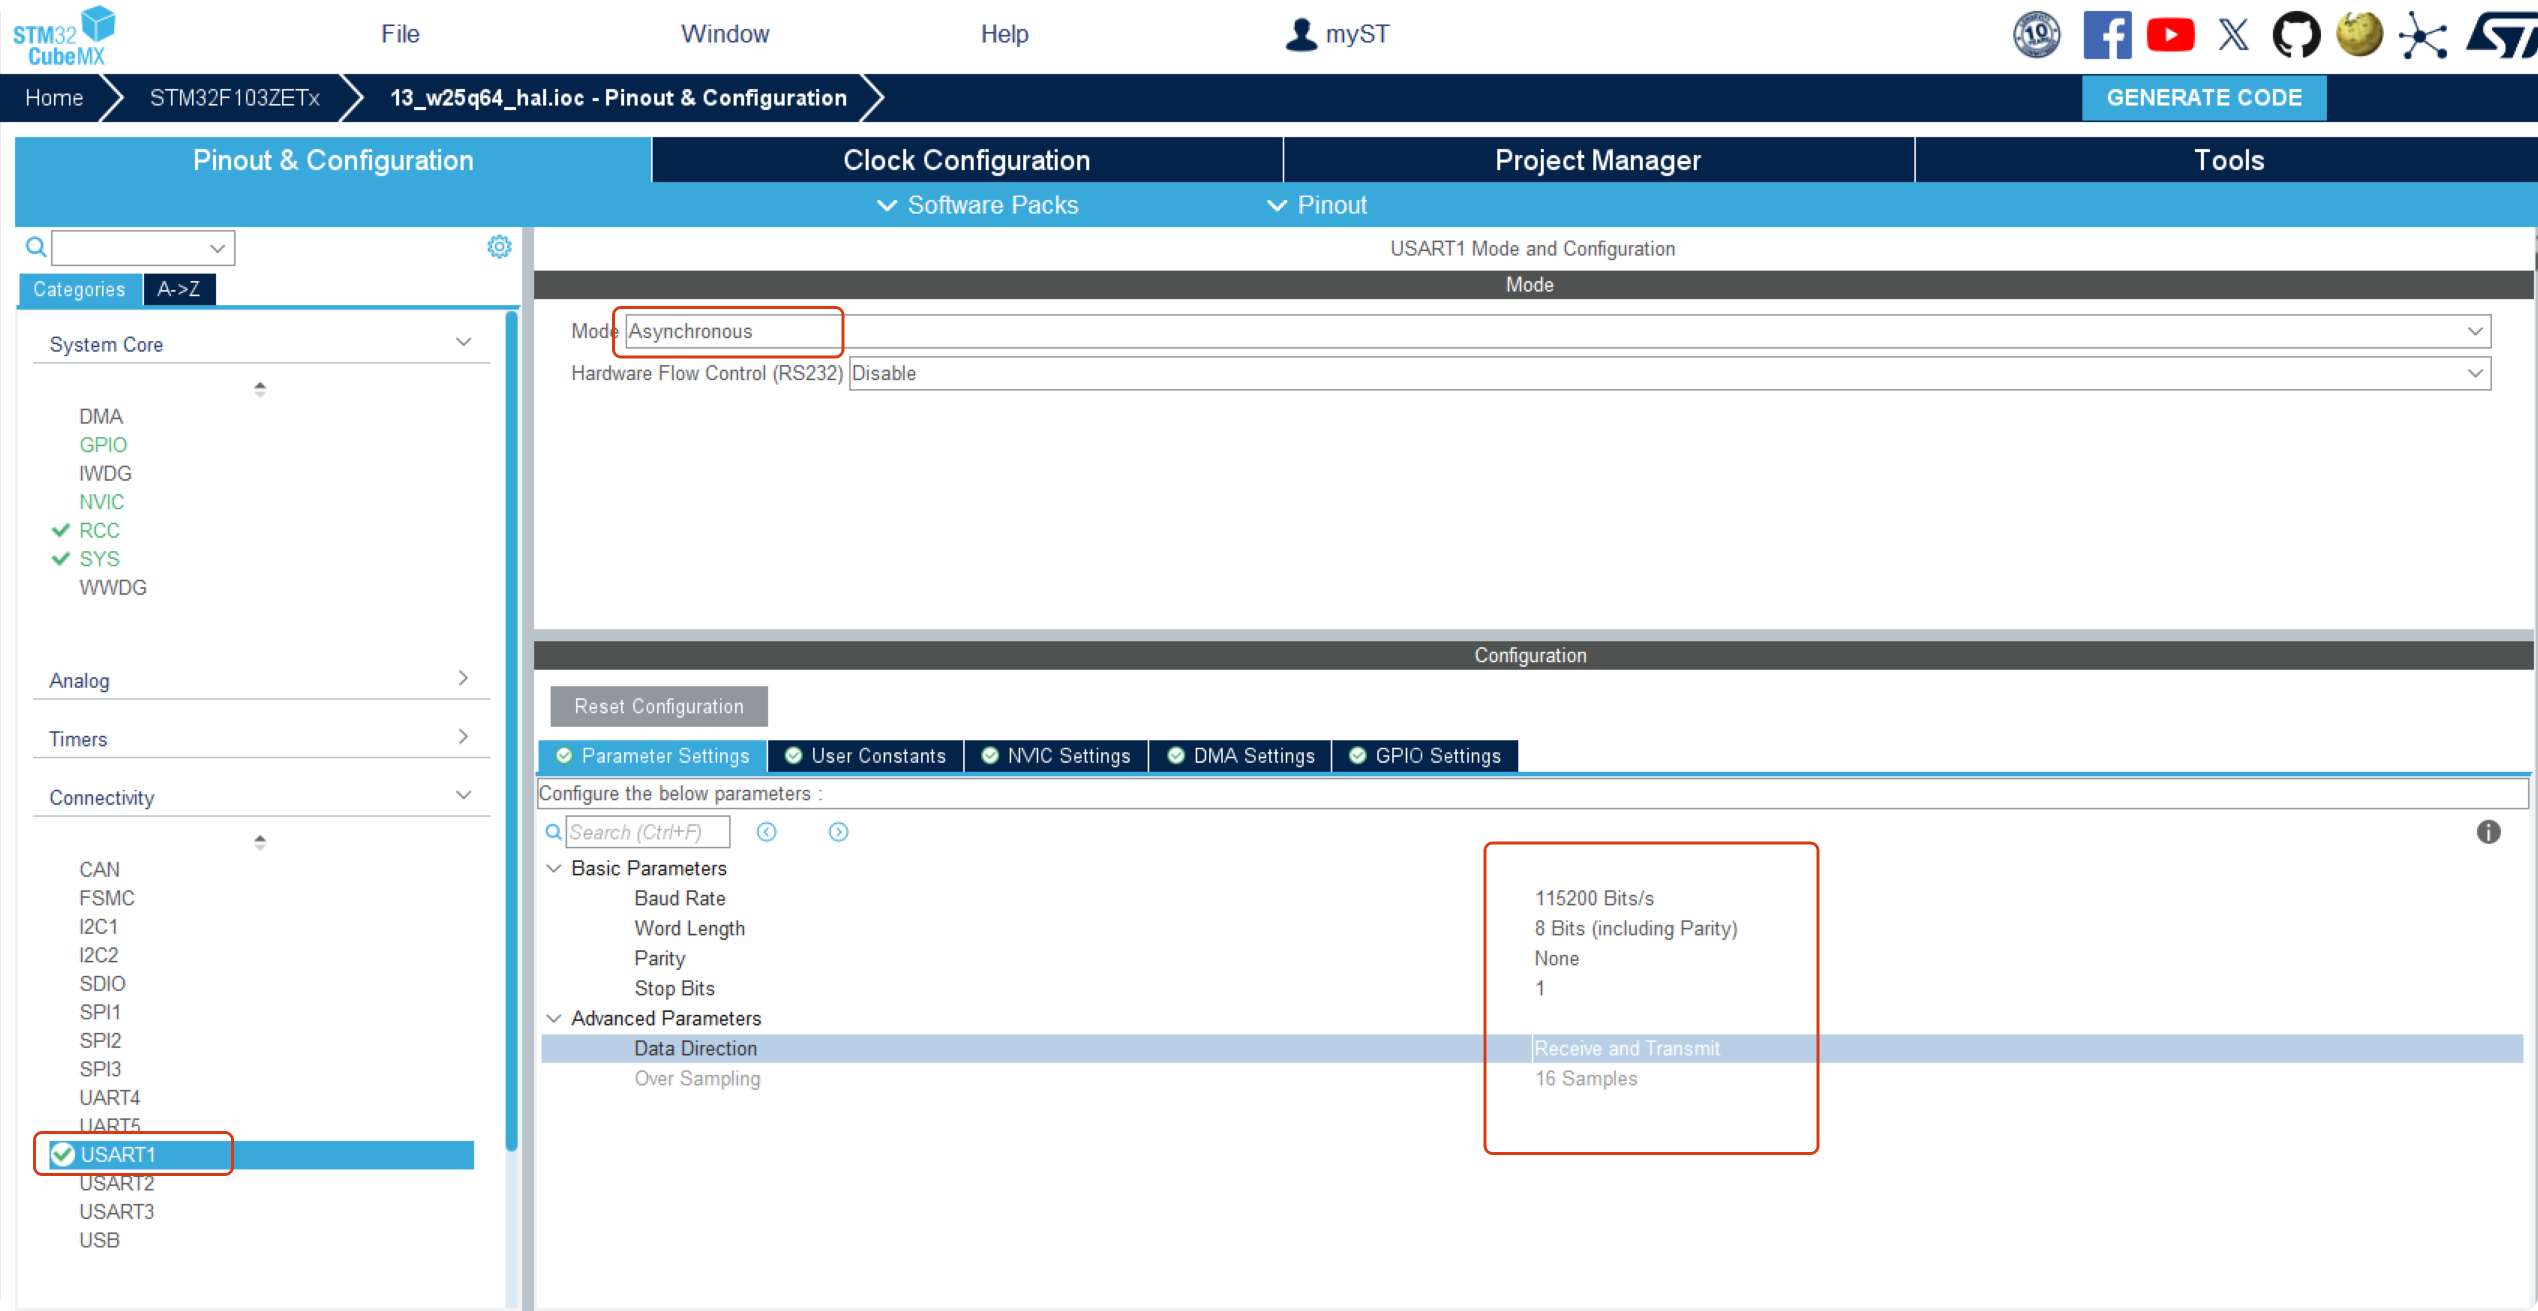The width and height of the screenshot is (2538, 1311).
Task: Go to previous search result arrow
Action: (x=767, y=832)
